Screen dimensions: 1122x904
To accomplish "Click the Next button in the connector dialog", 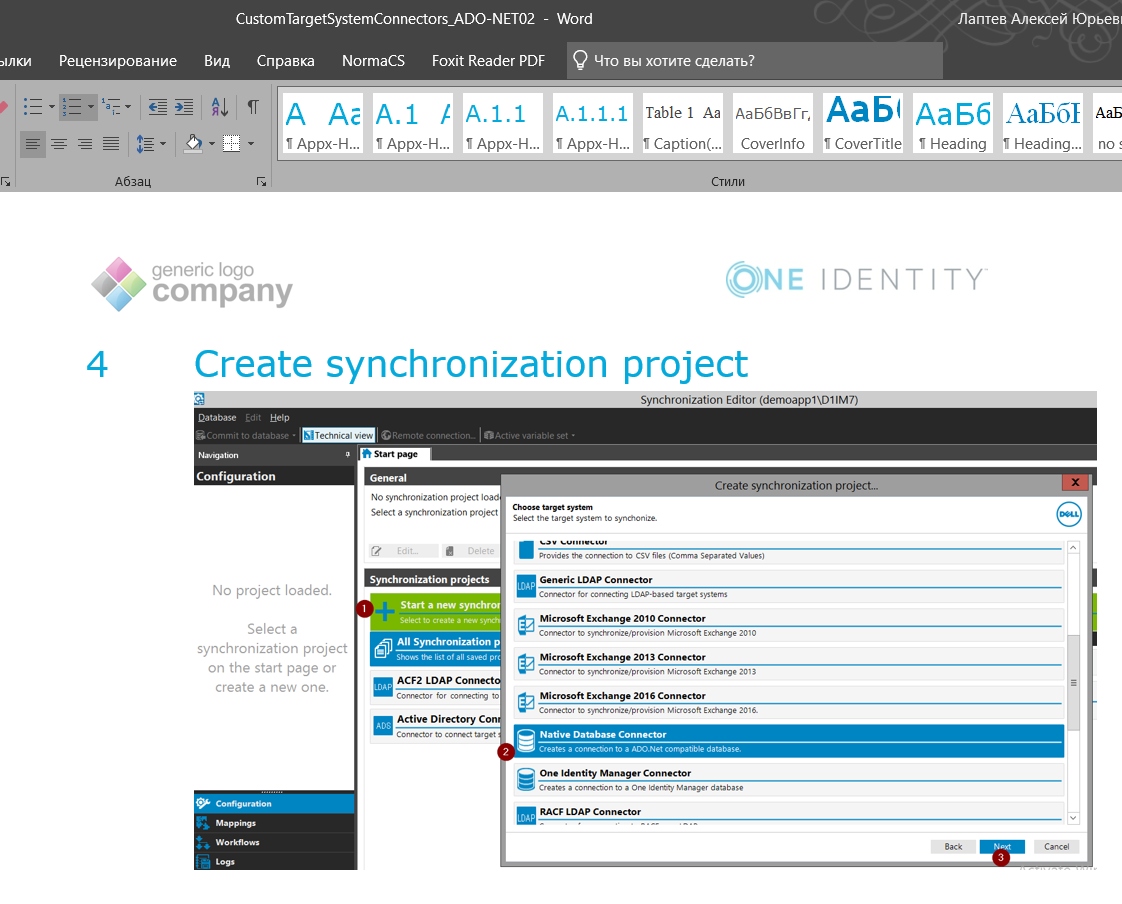I will (1003, 846).
